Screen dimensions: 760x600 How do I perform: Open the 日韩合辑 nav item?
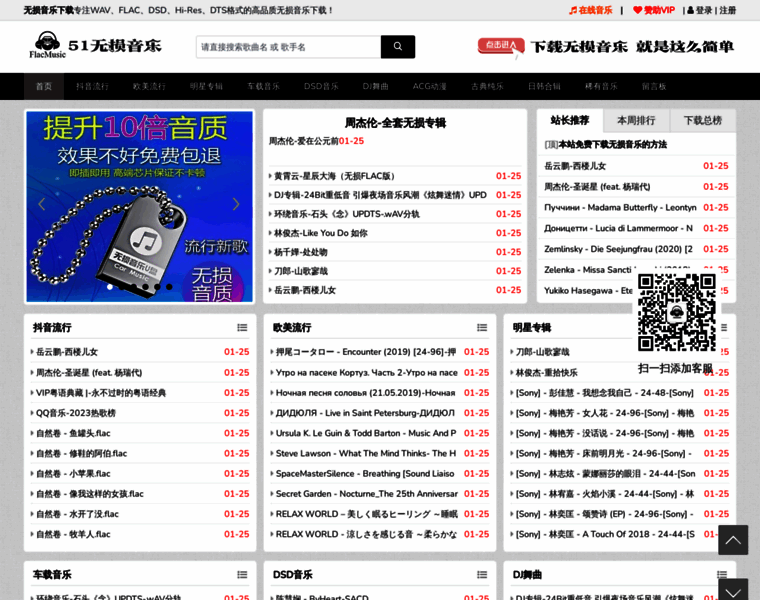pyautogui.click(x=544, y=86)
